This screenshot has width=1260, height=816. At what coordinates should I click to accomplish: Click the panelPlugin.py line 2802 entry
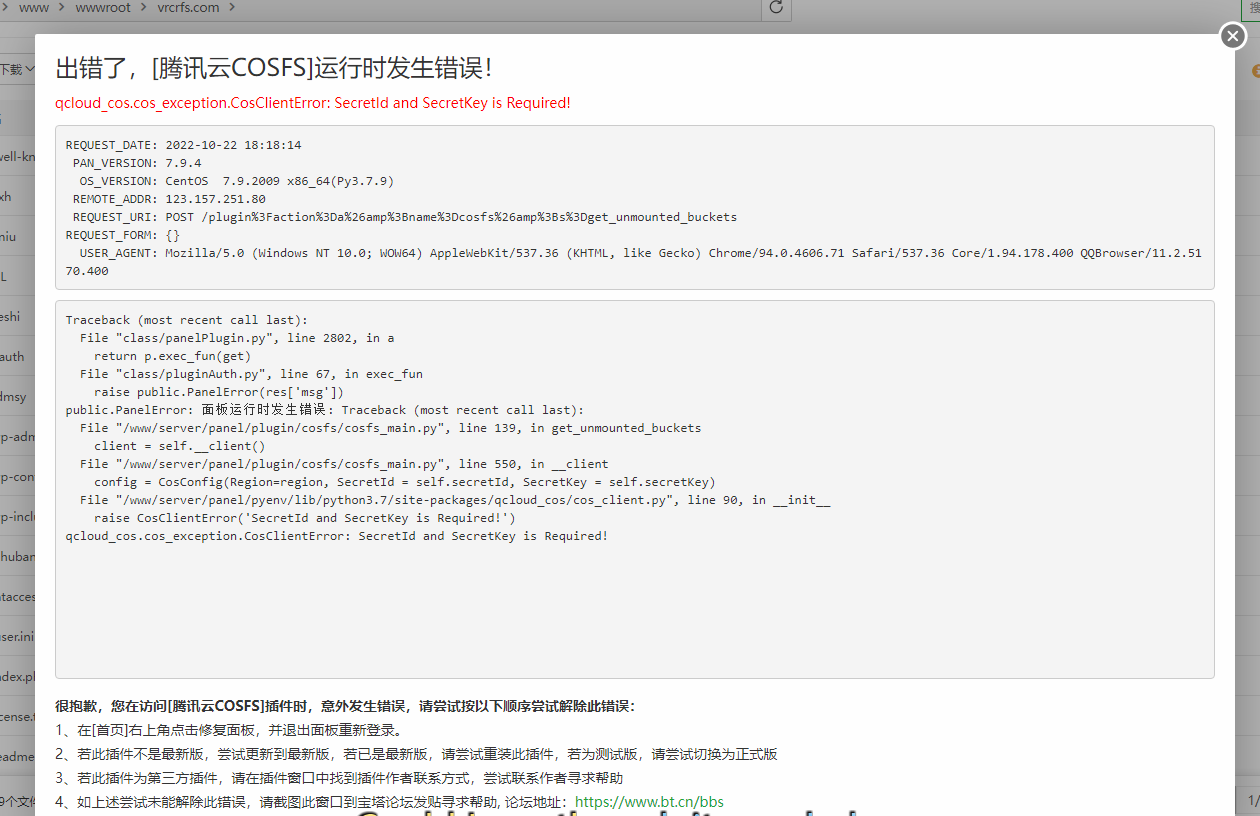237,338
